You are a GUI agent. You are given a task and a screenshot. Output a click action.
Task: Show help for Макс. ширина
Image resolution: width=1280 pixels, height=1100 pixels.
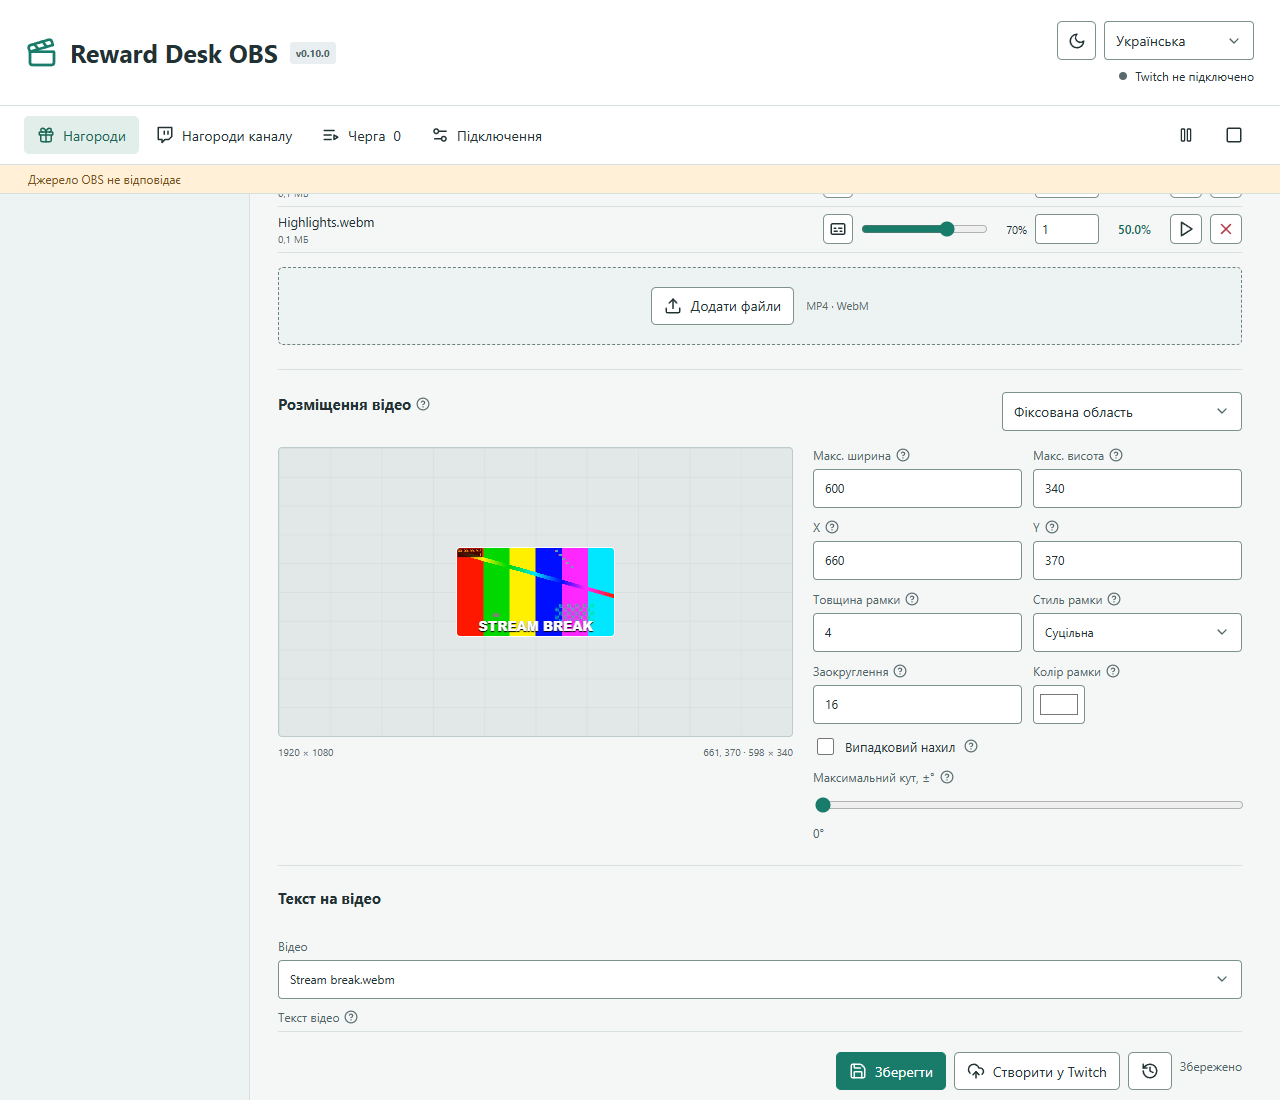(x=903, y=455)
